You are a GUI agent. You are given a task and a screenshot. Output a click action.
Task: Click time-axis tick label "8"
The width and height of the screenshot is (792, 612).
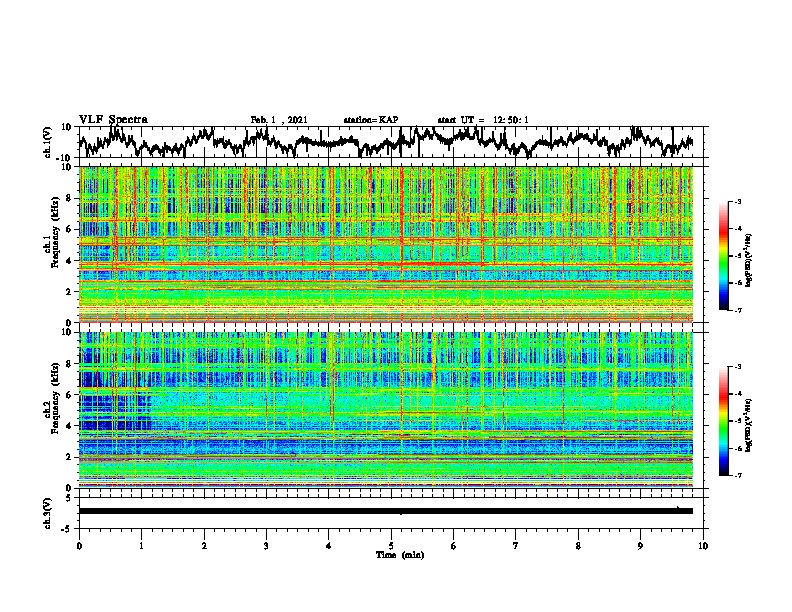578,546
